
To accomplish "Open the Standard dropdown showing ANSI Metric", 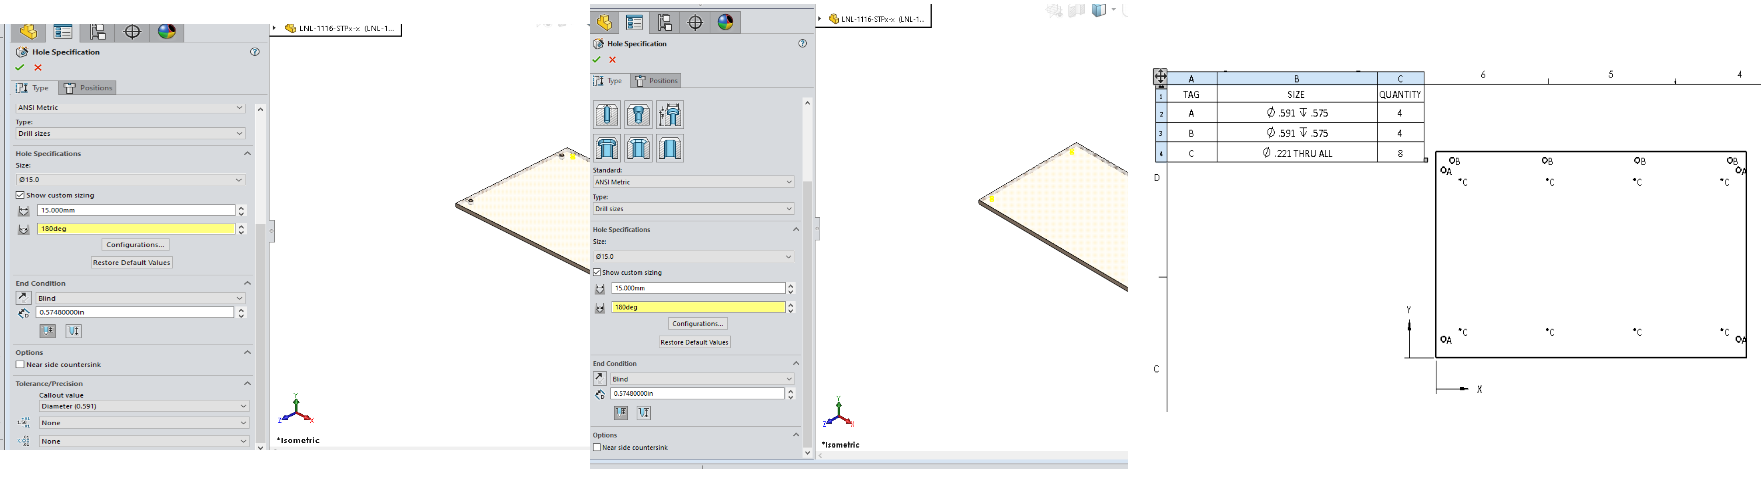I will [693, 182].
